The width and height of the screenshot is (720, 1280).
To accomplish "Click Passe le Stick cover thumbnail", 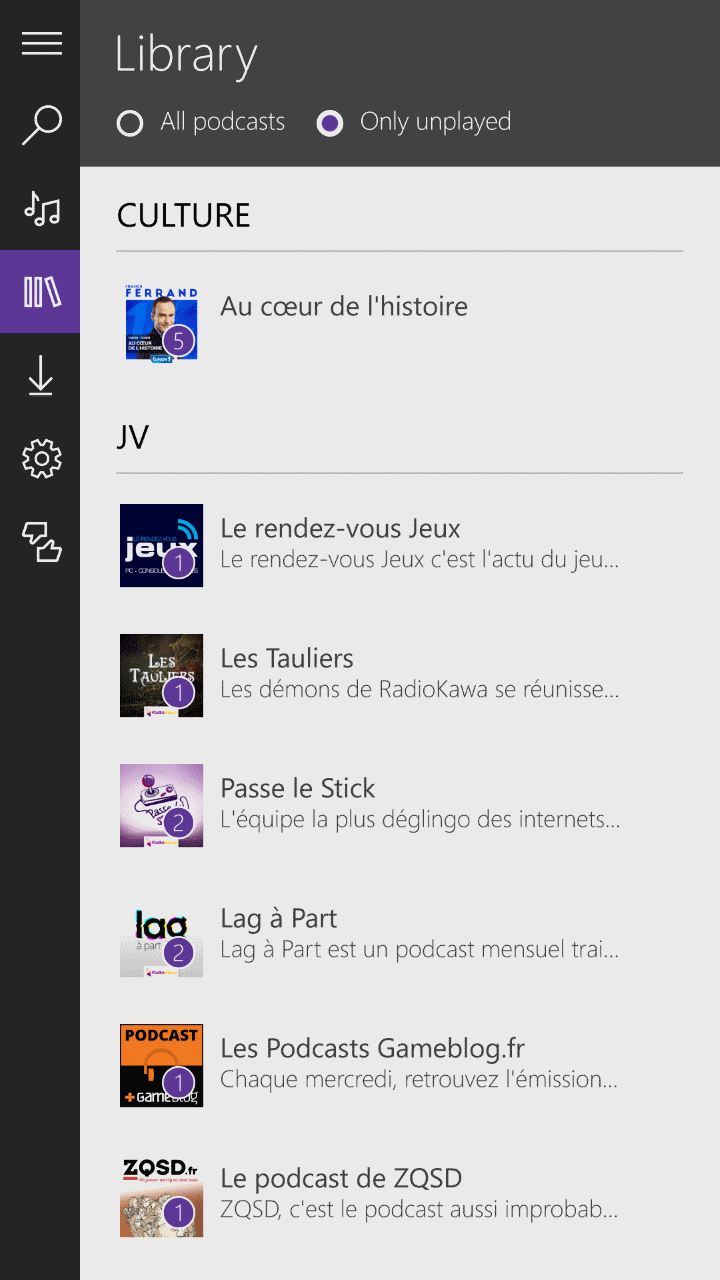I will coord(161,805).
